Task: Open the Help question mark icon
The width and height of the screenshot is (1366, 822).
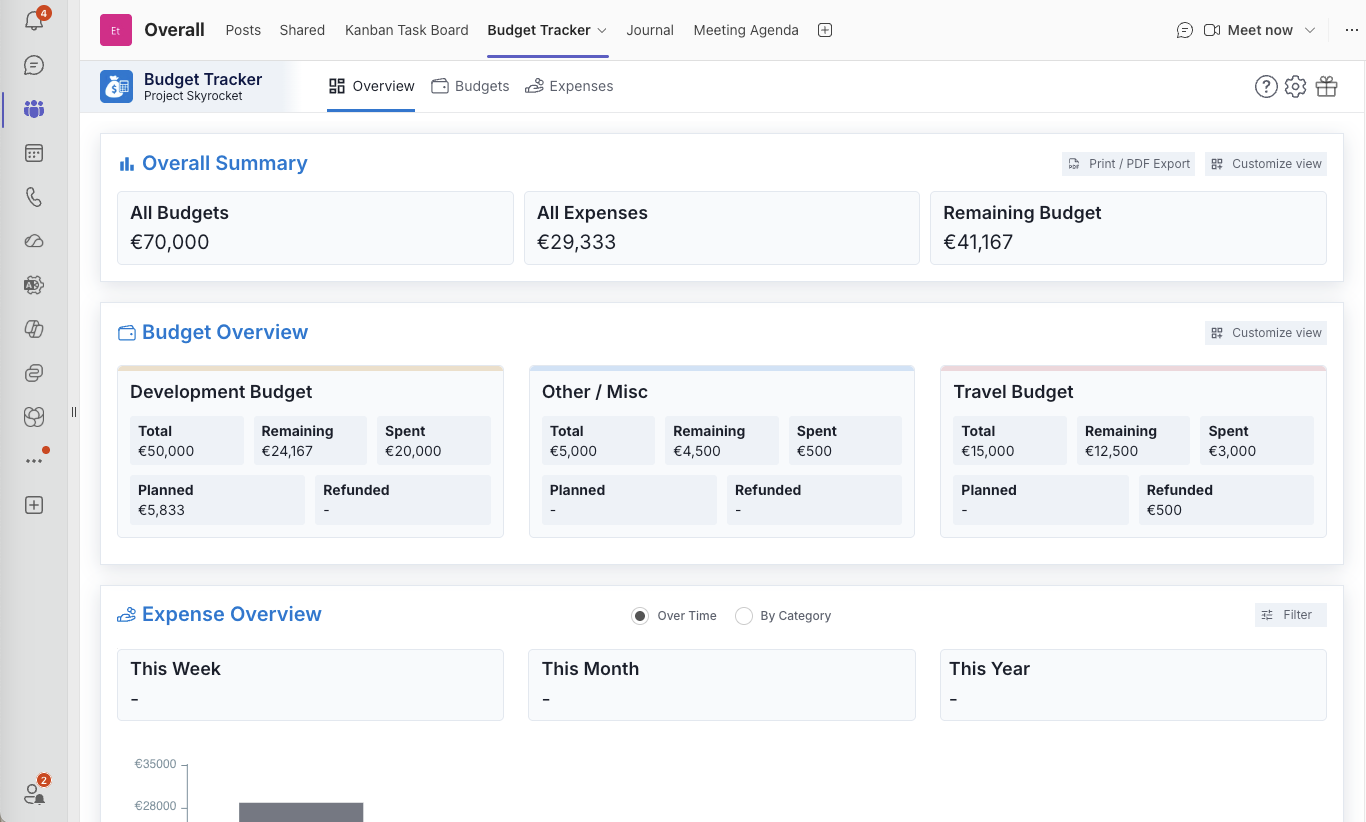Action: click(x=1266, y=87)
